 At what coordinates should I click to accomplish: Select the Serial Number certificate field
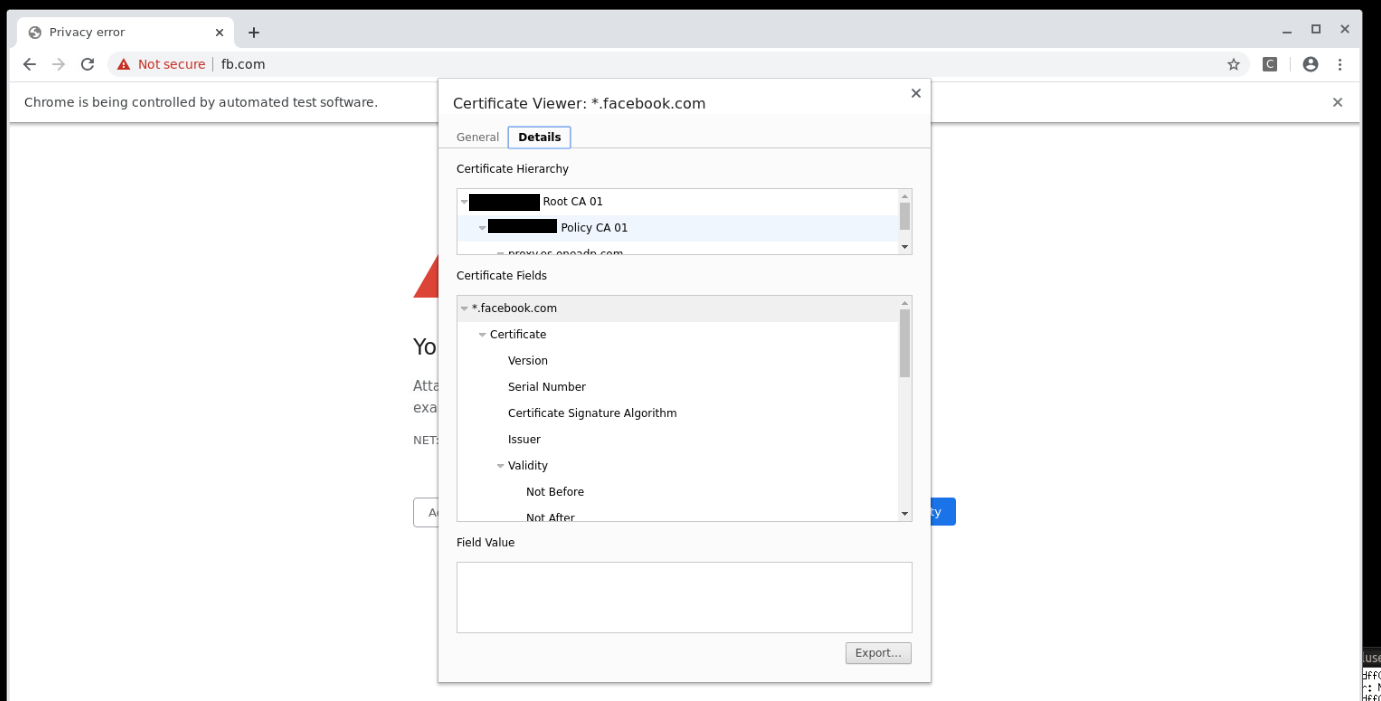[x=547, y=386]
